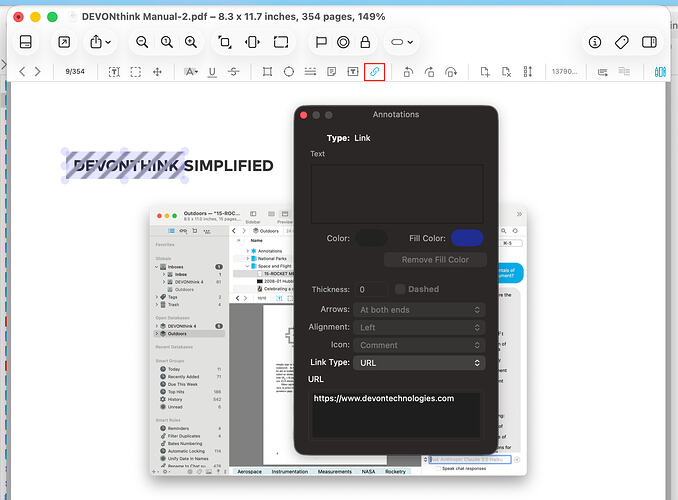The height and width of the screenshot is (500, 678).
Task: Click the fit whole page rectangle icon
Action: pos(281,42)
